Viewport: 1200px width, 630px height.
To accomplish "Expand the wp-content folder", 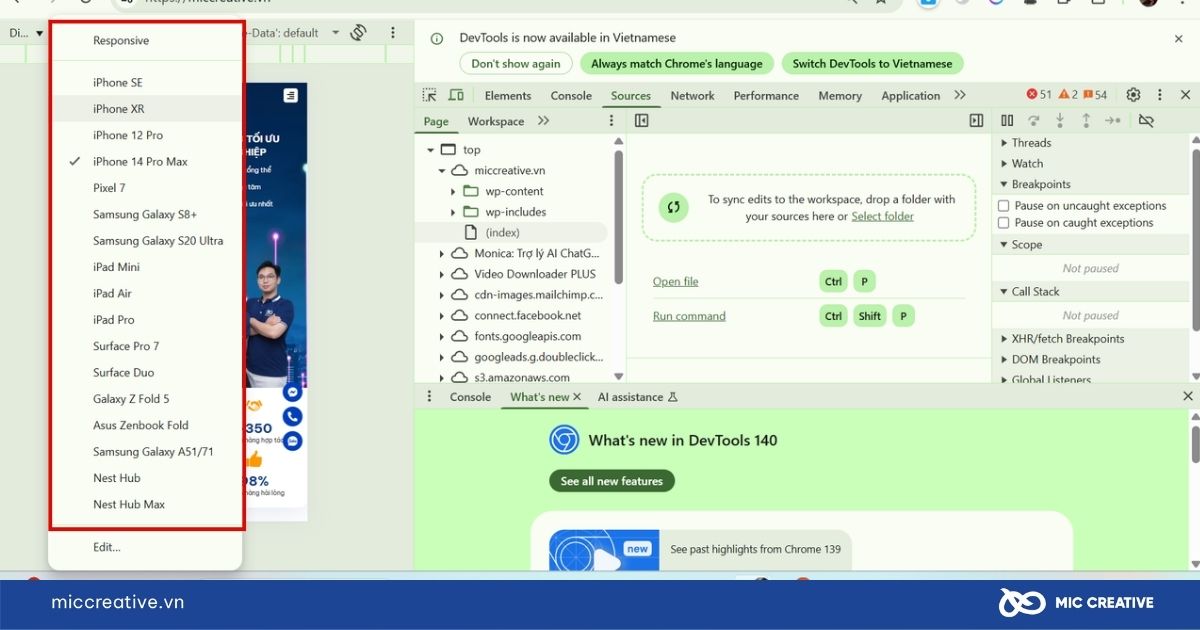I will point(453,191).
